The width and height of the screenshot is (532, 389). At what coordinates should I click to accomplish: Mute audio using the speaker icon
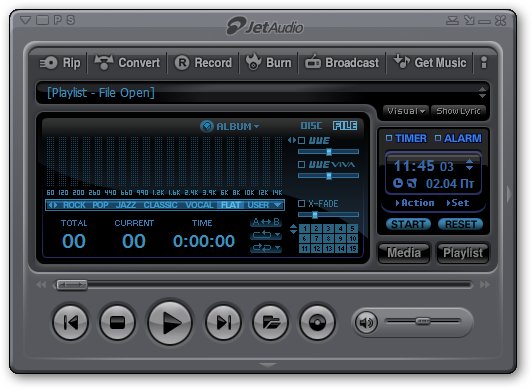click(366, 322)
